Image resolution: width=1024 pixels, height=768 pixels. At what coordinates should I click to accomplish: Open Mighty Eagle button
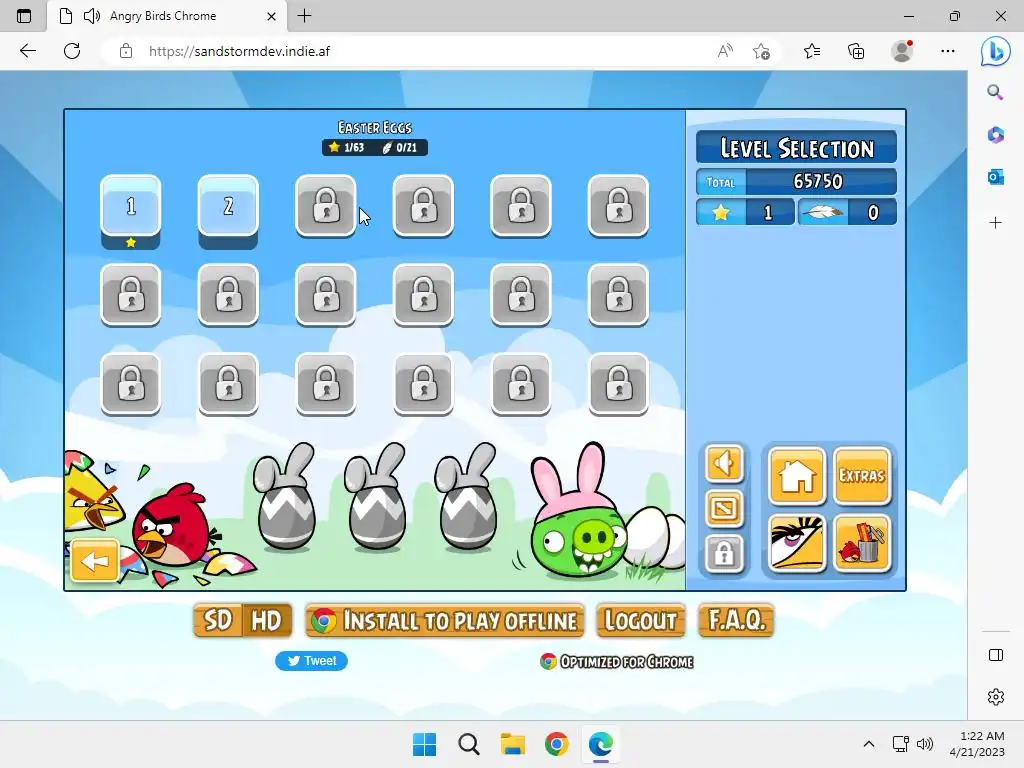pos(797,543)
